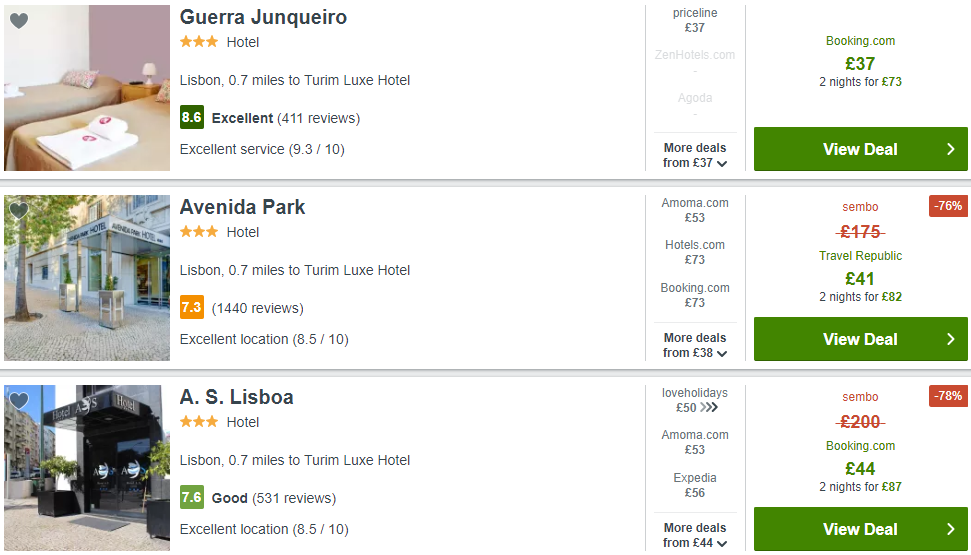Open the Guerra Junqueiro room photo
This screenshot has height=555, width=971.
[x=87, y=88]
